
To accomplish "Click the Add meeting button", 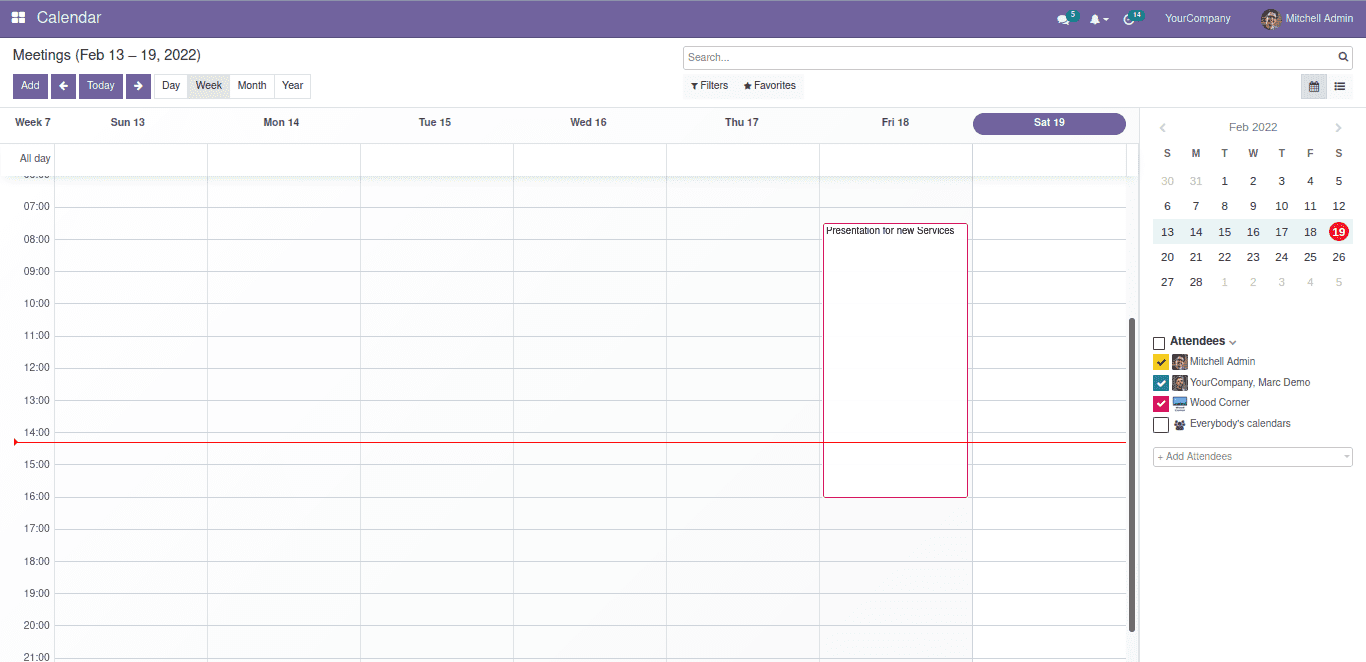I will pos(30,86).
